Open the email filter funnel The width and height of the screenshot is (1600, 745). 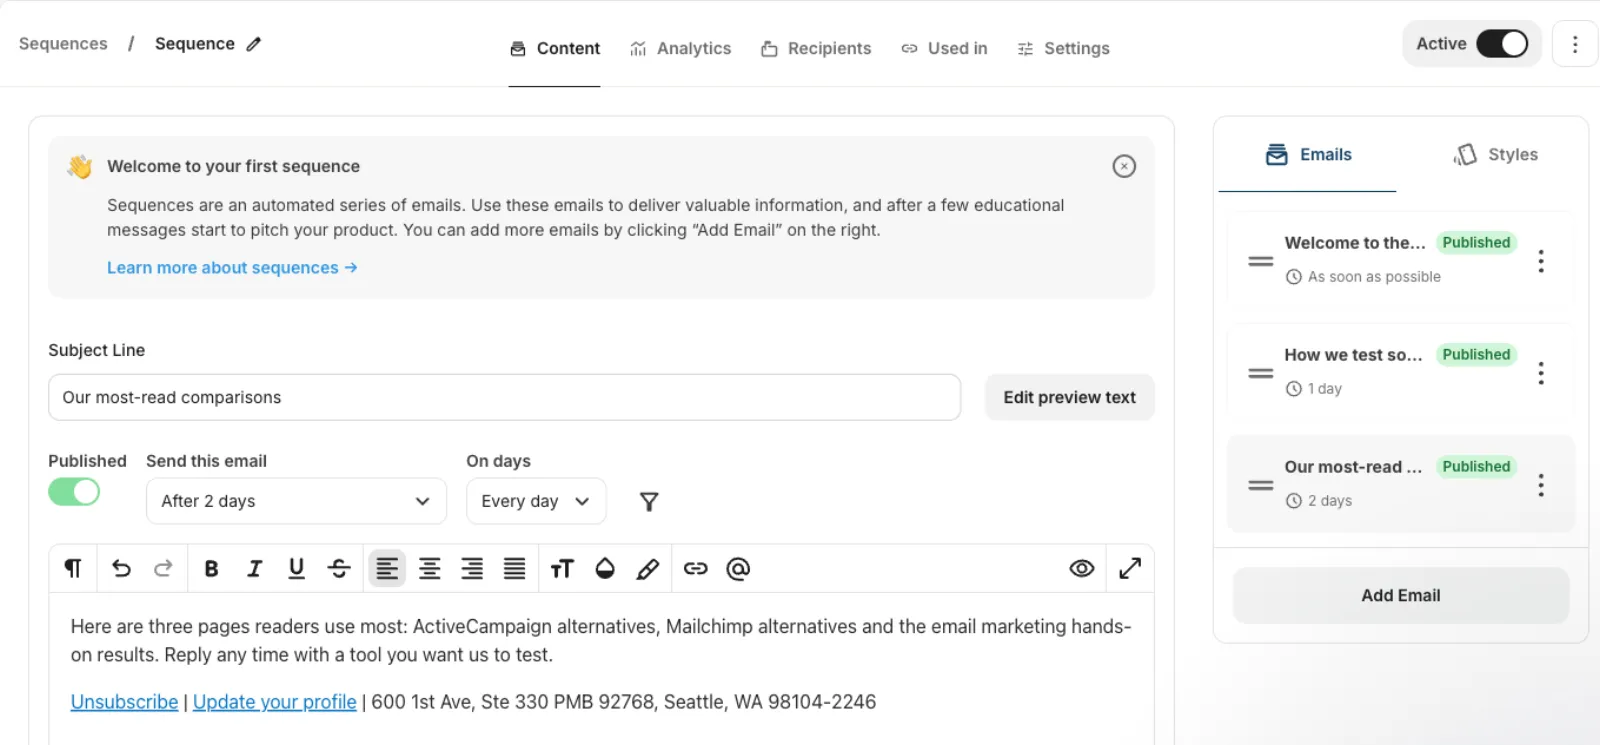point(649,502)
